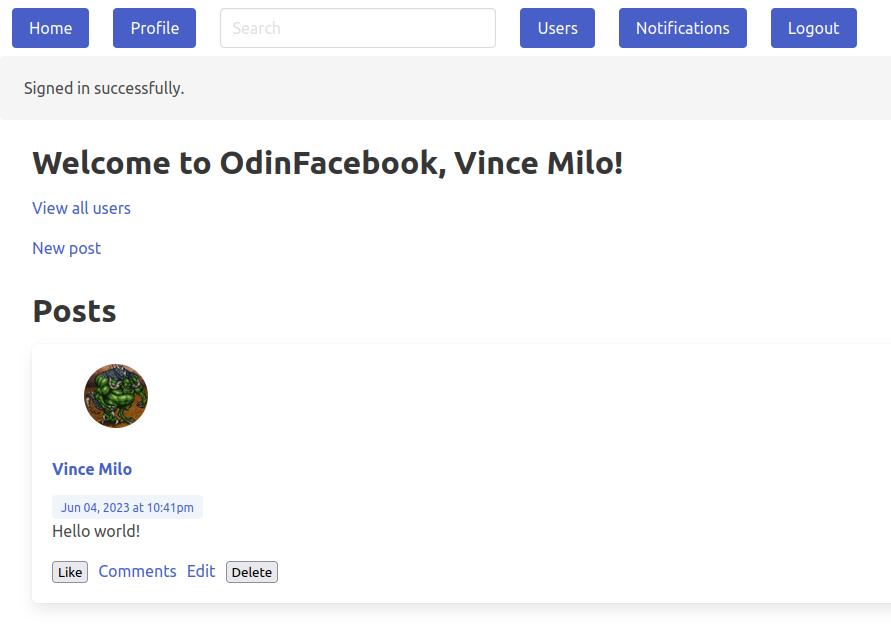Follow the View all users link
This screenshot has width=891, height=637.
[81, 209]
